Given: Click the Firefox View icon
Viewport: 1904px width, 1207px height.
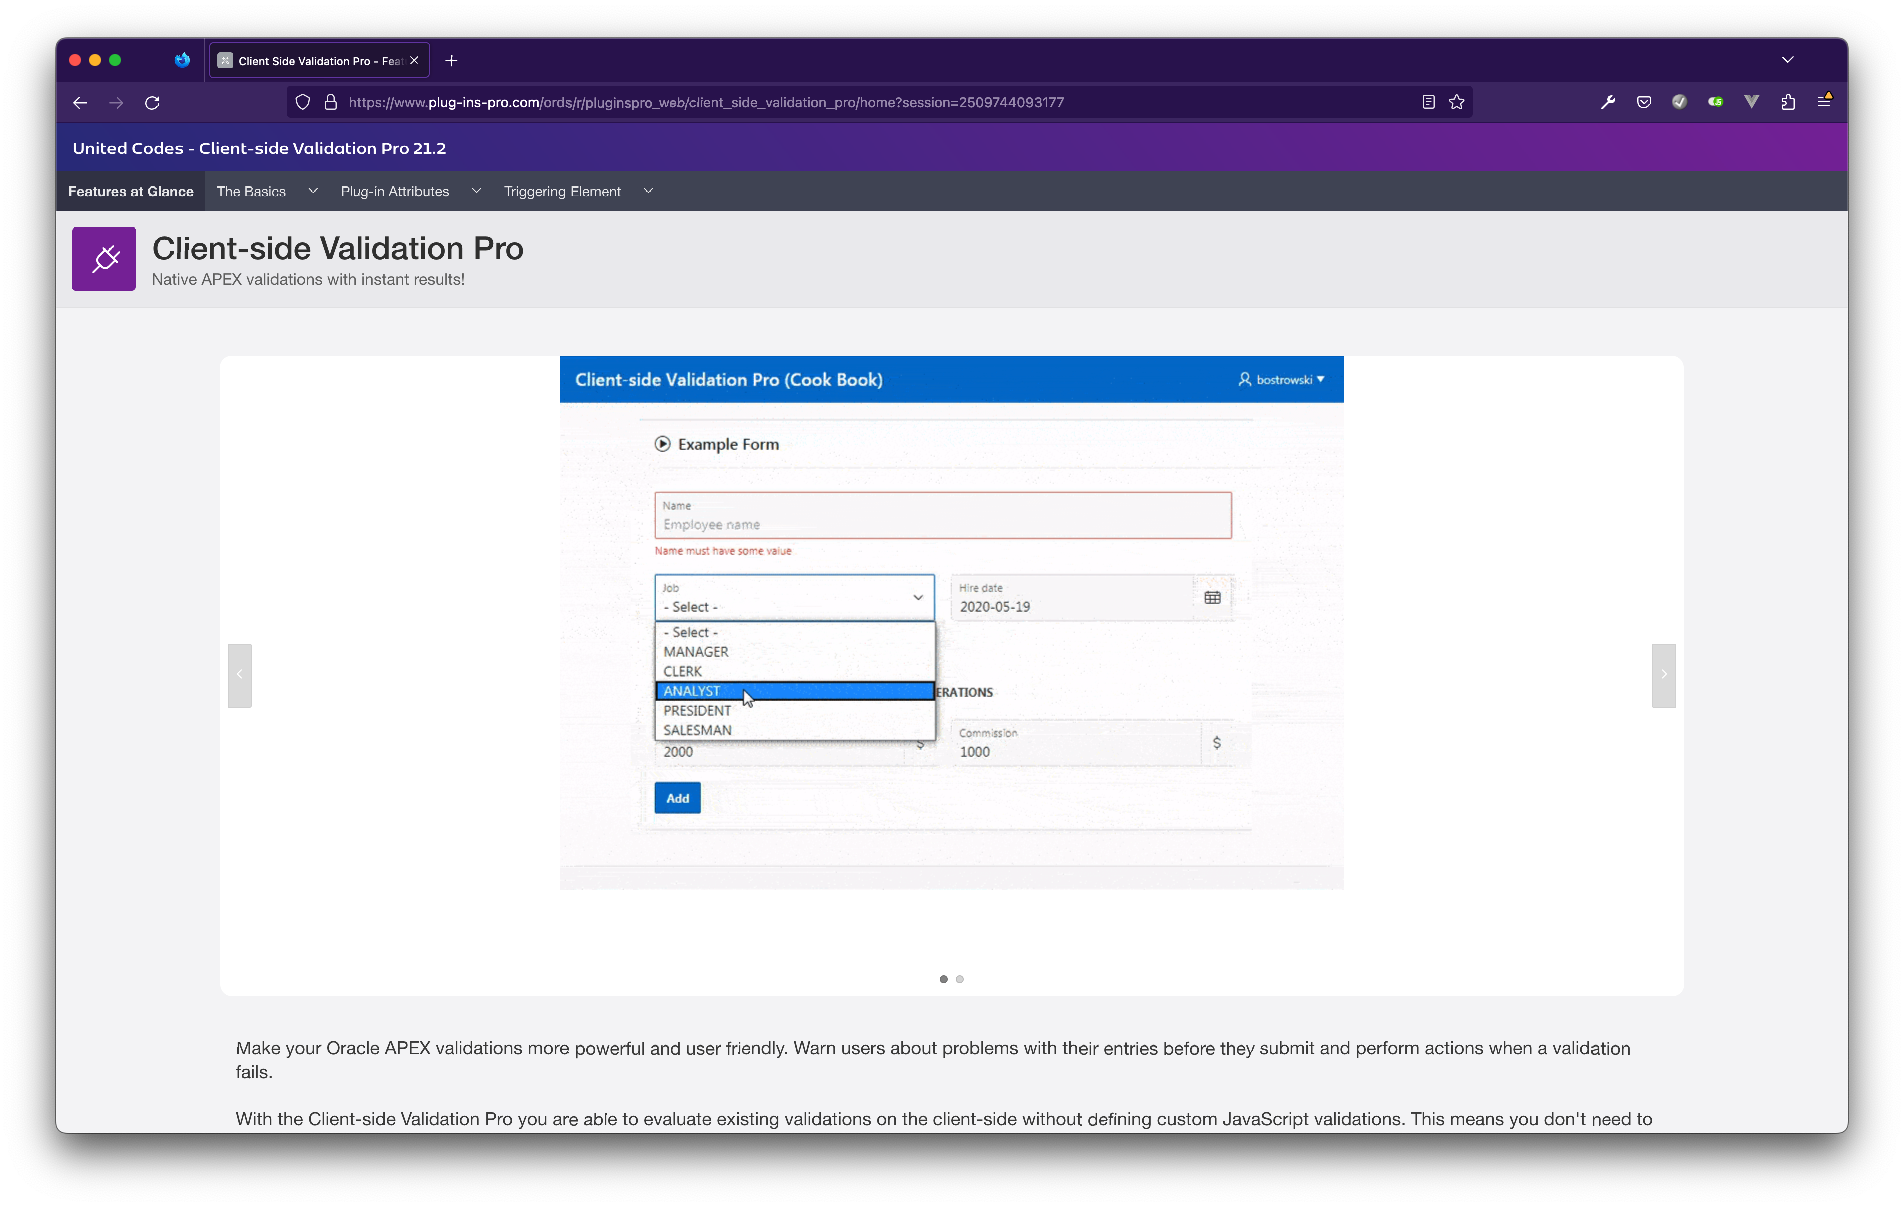Looking at the screenshot, I should tap(182, 60).
